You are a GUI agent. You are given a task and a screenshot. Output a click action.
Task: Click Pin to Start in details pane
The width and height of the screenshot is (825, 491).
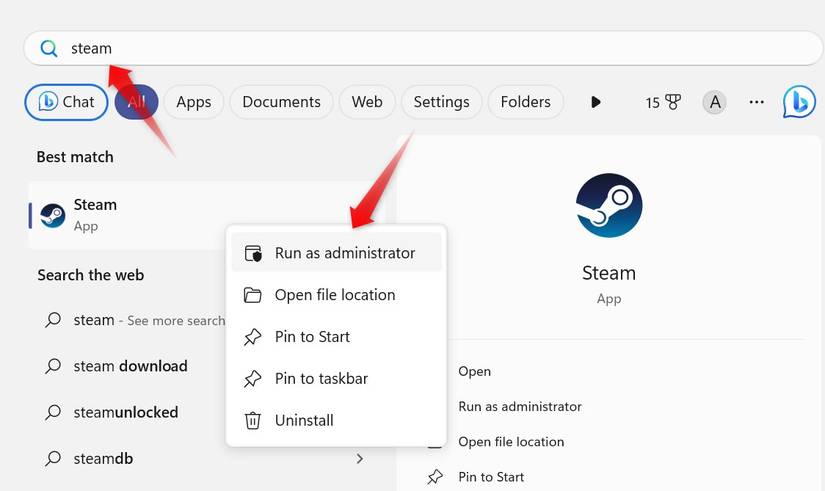[x=491, y=477]
